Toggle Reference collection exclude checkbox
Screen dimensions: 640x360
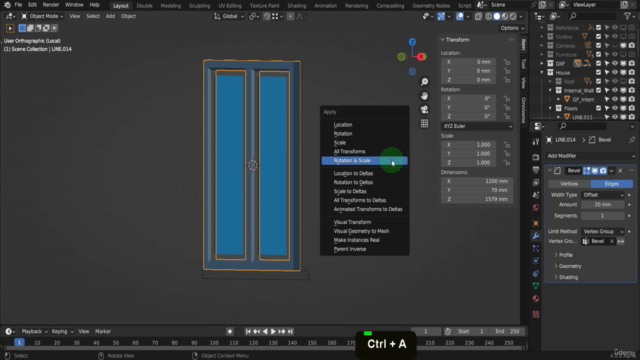tap(598, 28)
